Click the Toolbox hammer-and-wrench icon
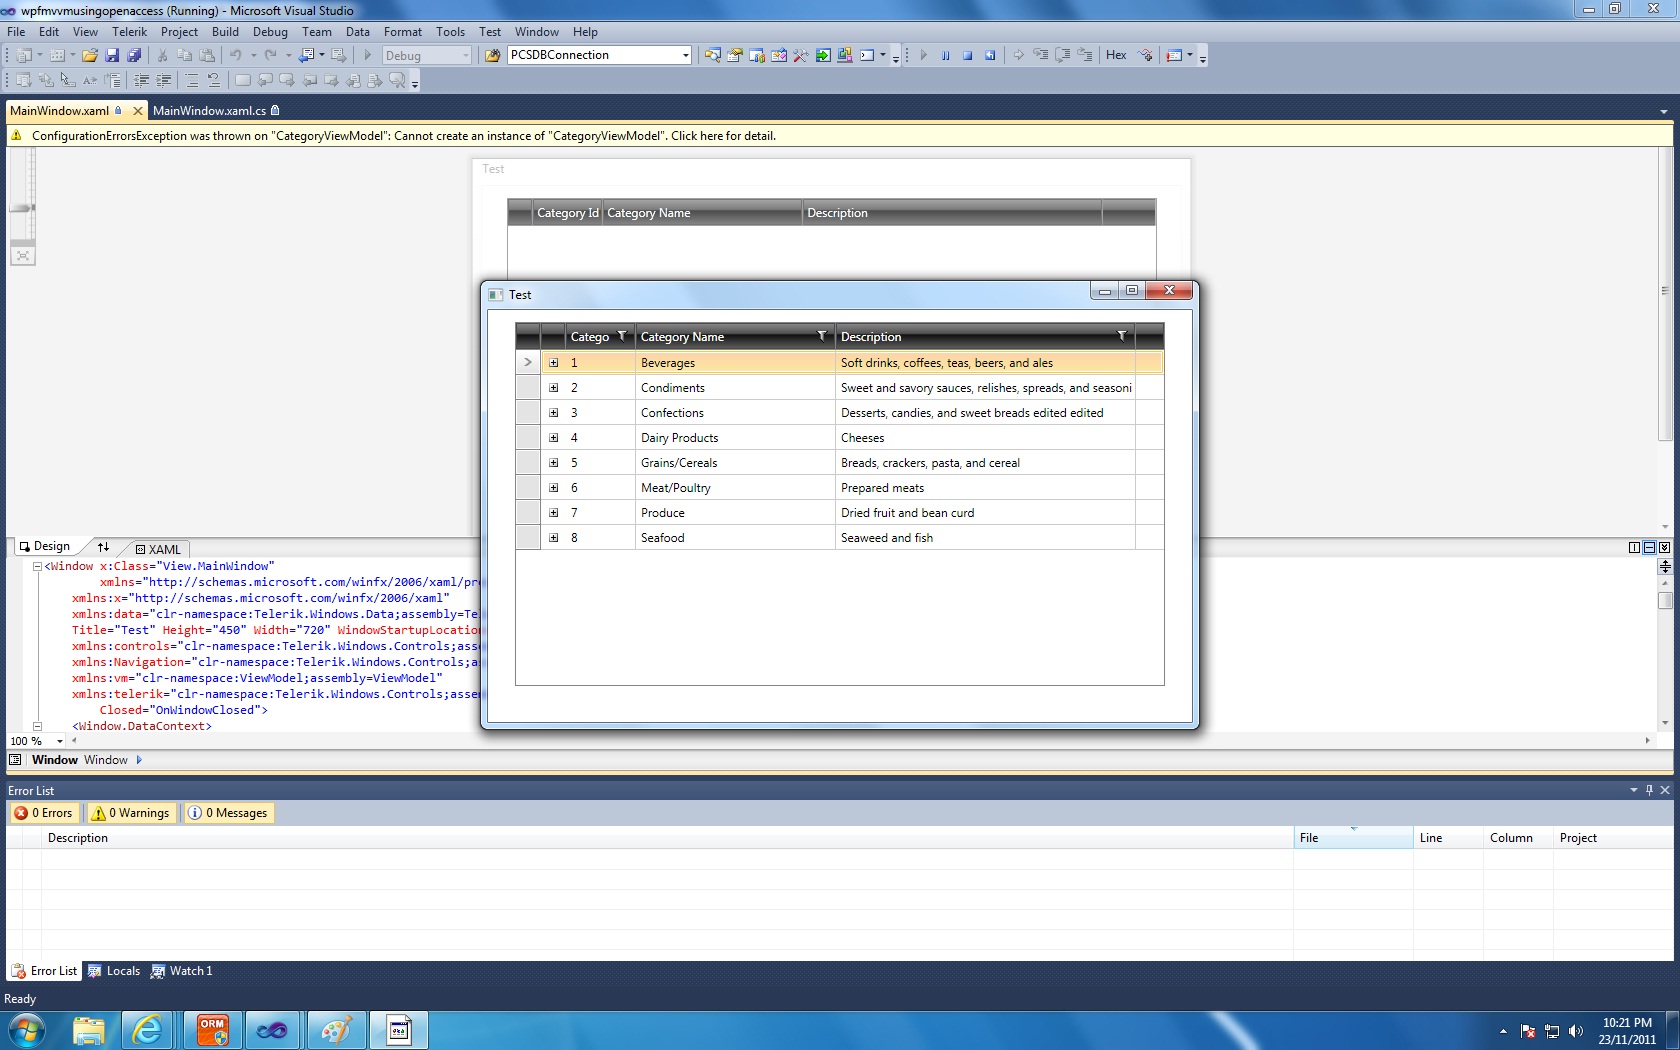 pos(801,56)
